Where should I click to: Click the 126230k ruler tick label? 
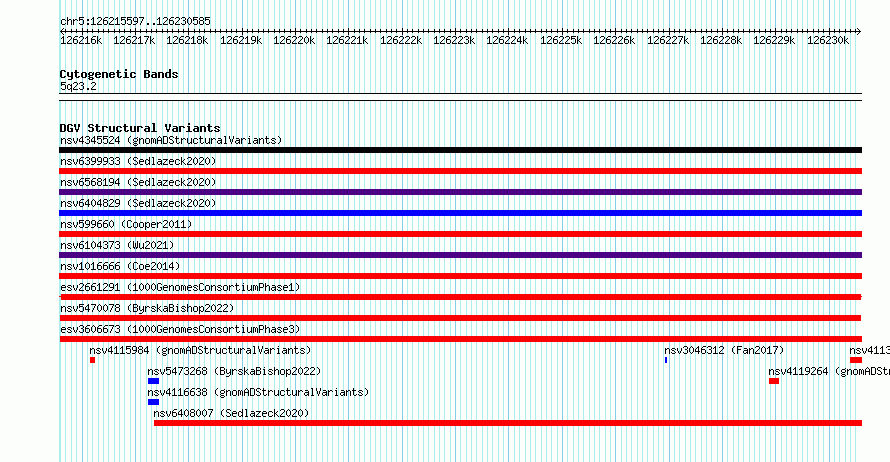pos(828,40)
